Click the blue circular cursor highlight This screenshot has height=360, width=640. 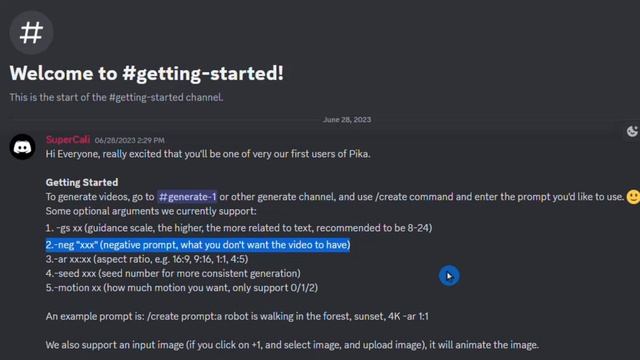(449, 276)
